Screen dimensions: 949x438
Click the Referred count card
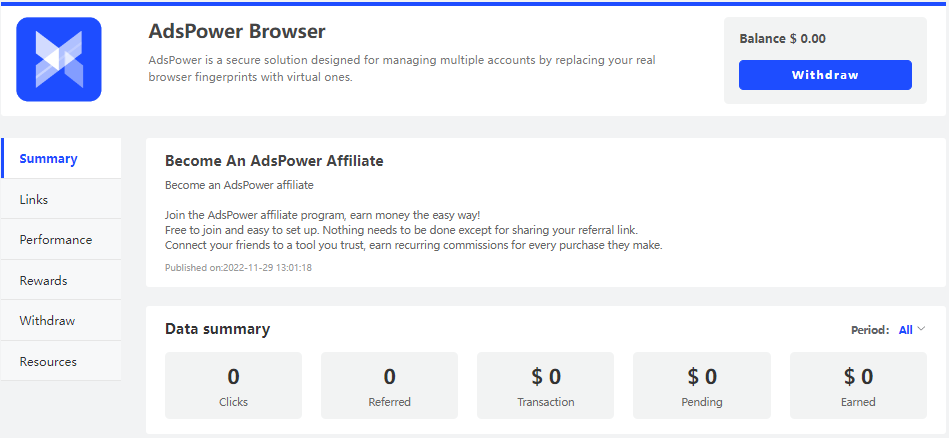point(389,385)
